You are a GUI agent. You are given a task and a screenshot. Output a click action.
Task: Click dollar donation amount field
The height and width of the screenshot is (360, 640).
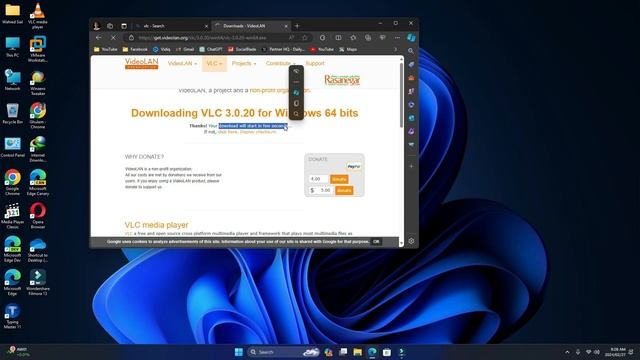[325, 190]
